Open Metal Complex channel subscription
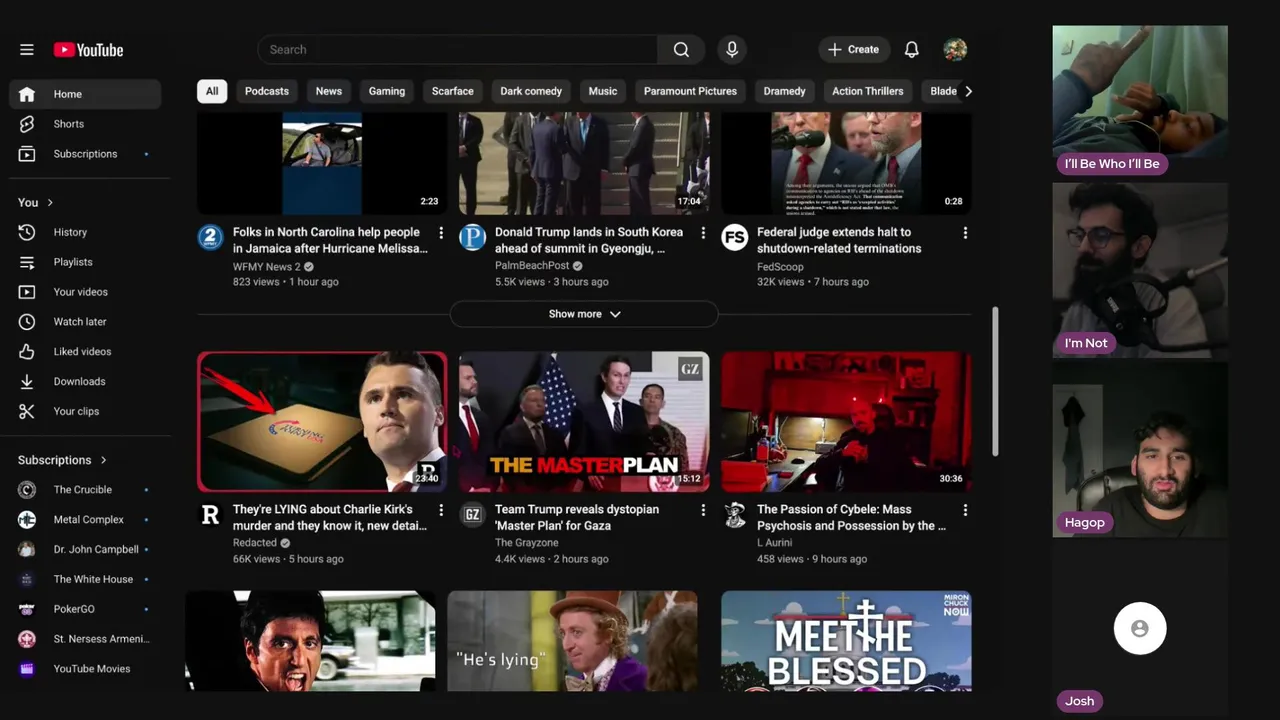This screenshot has width=1280, height=720. [x=85, y=520]
